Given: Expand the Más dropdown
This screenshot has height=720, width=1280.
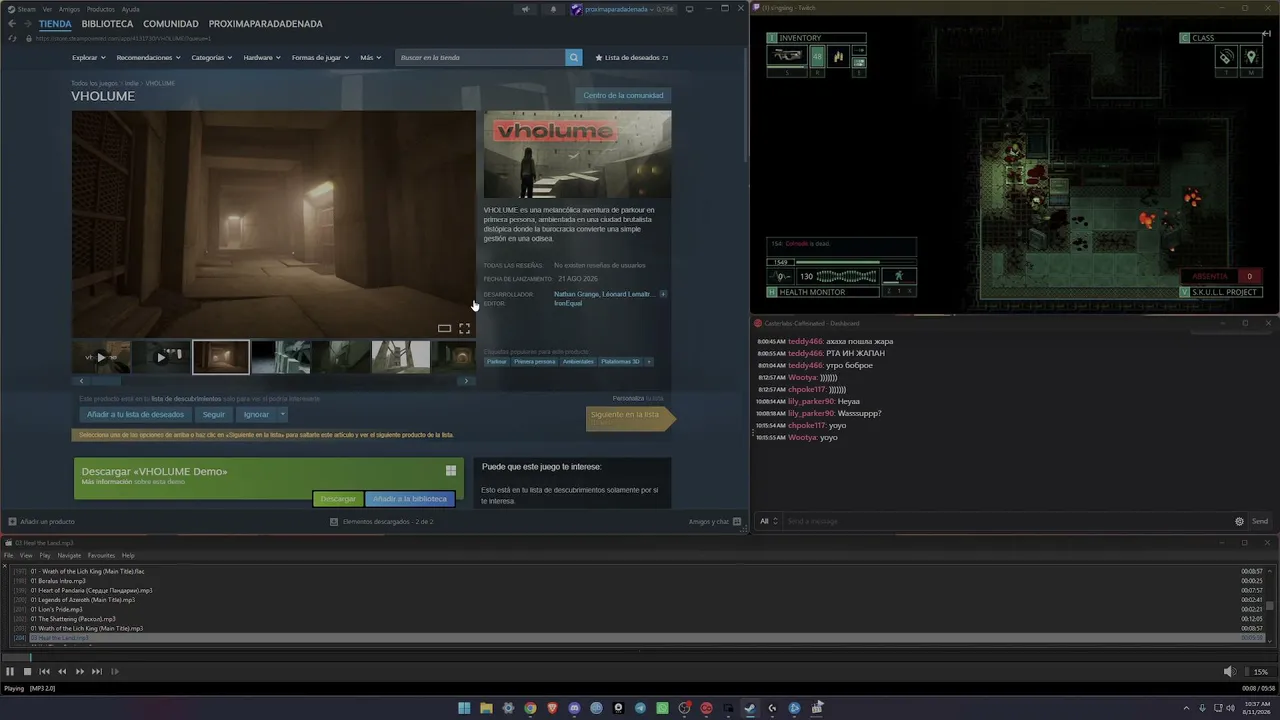Looking at the screenshot, I should click(371, 57).
